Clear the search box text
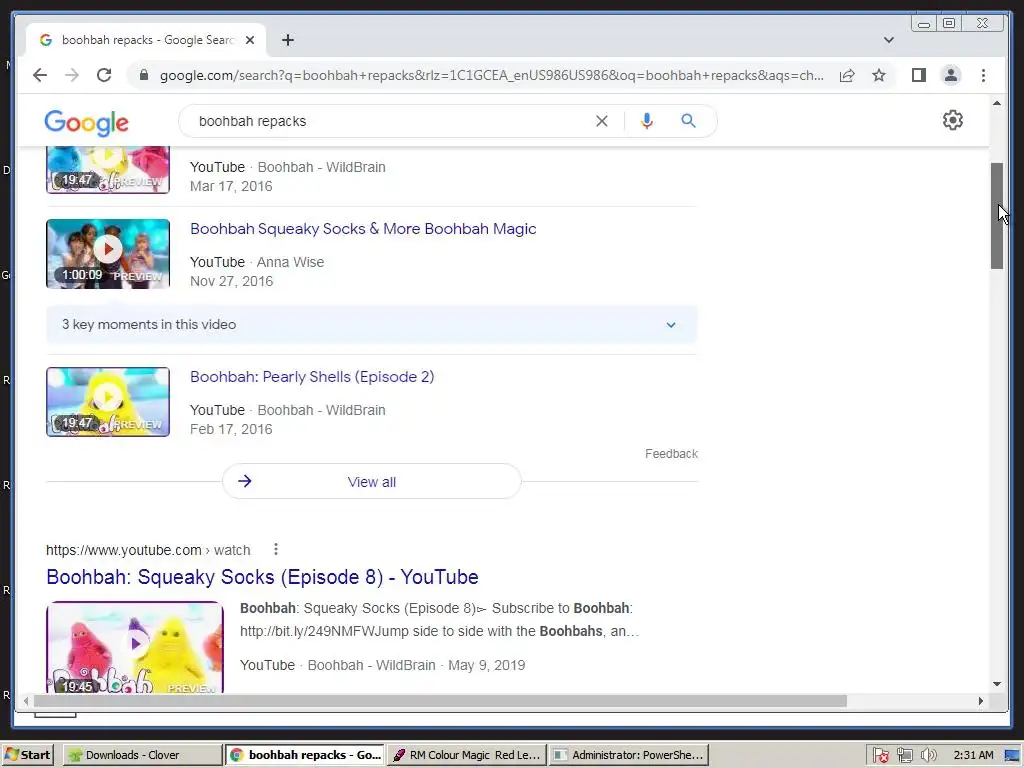Screen dimensions: 1024x768 coord(601,121)
